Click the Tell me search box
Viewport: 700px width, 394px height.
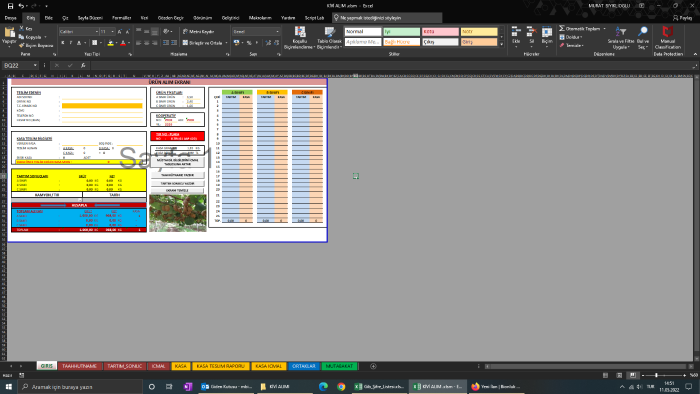pos(387,18)
